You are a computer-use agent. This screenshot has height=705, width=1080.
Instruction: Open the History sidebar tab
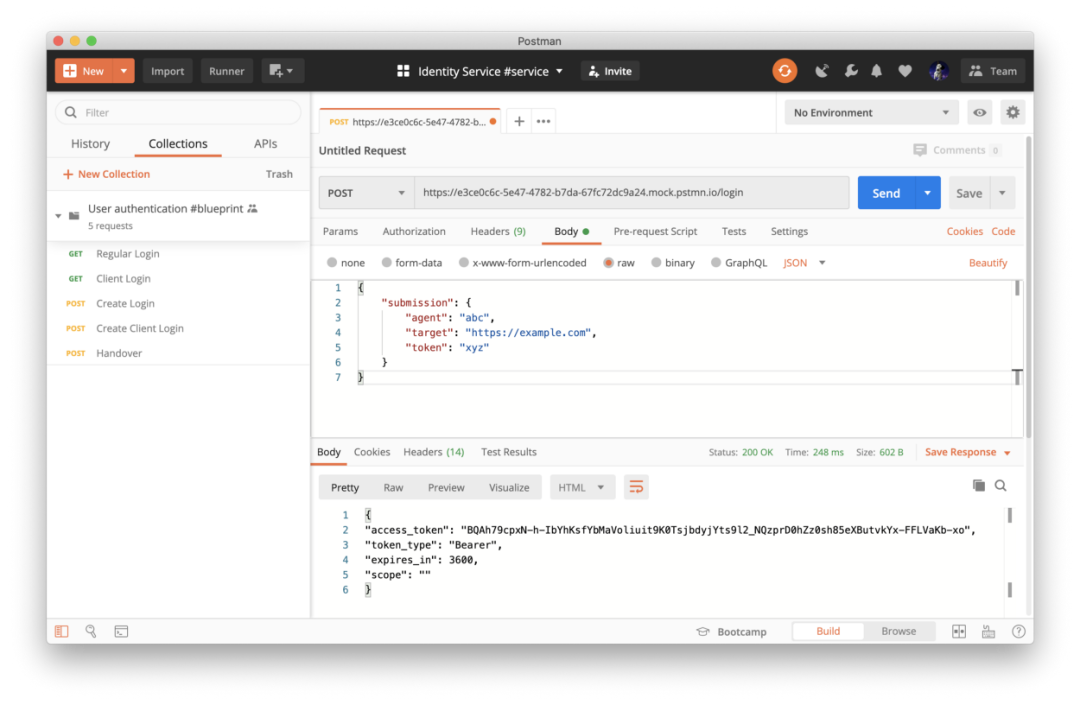[x=90, y=144]
